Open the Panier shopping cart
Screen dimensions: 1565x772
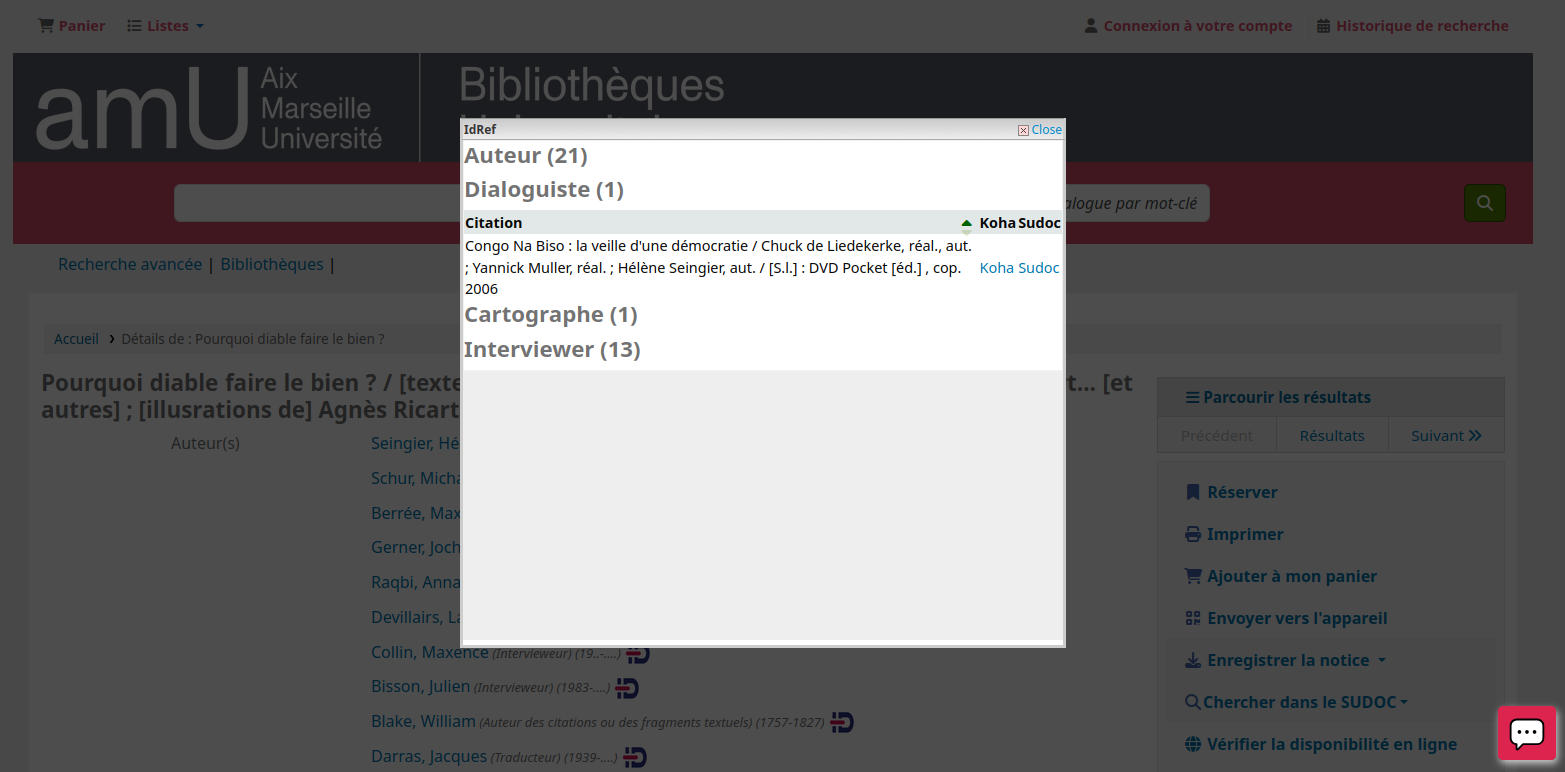(72, 26)
